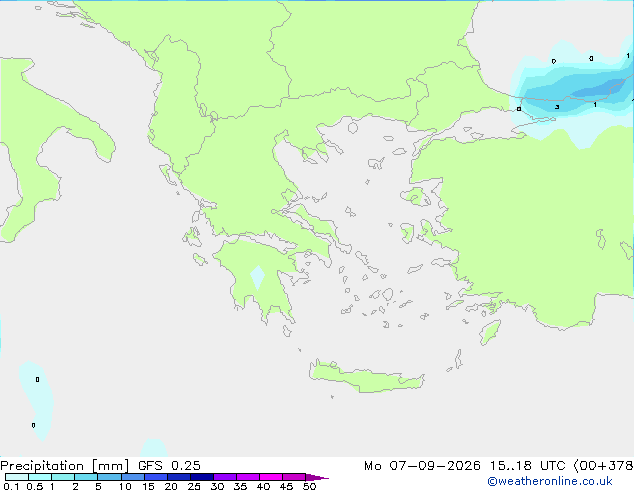This screenshot has height=490, width=634.
Task: Click the "0.5" legend scale label
Action: coord(35,486)
